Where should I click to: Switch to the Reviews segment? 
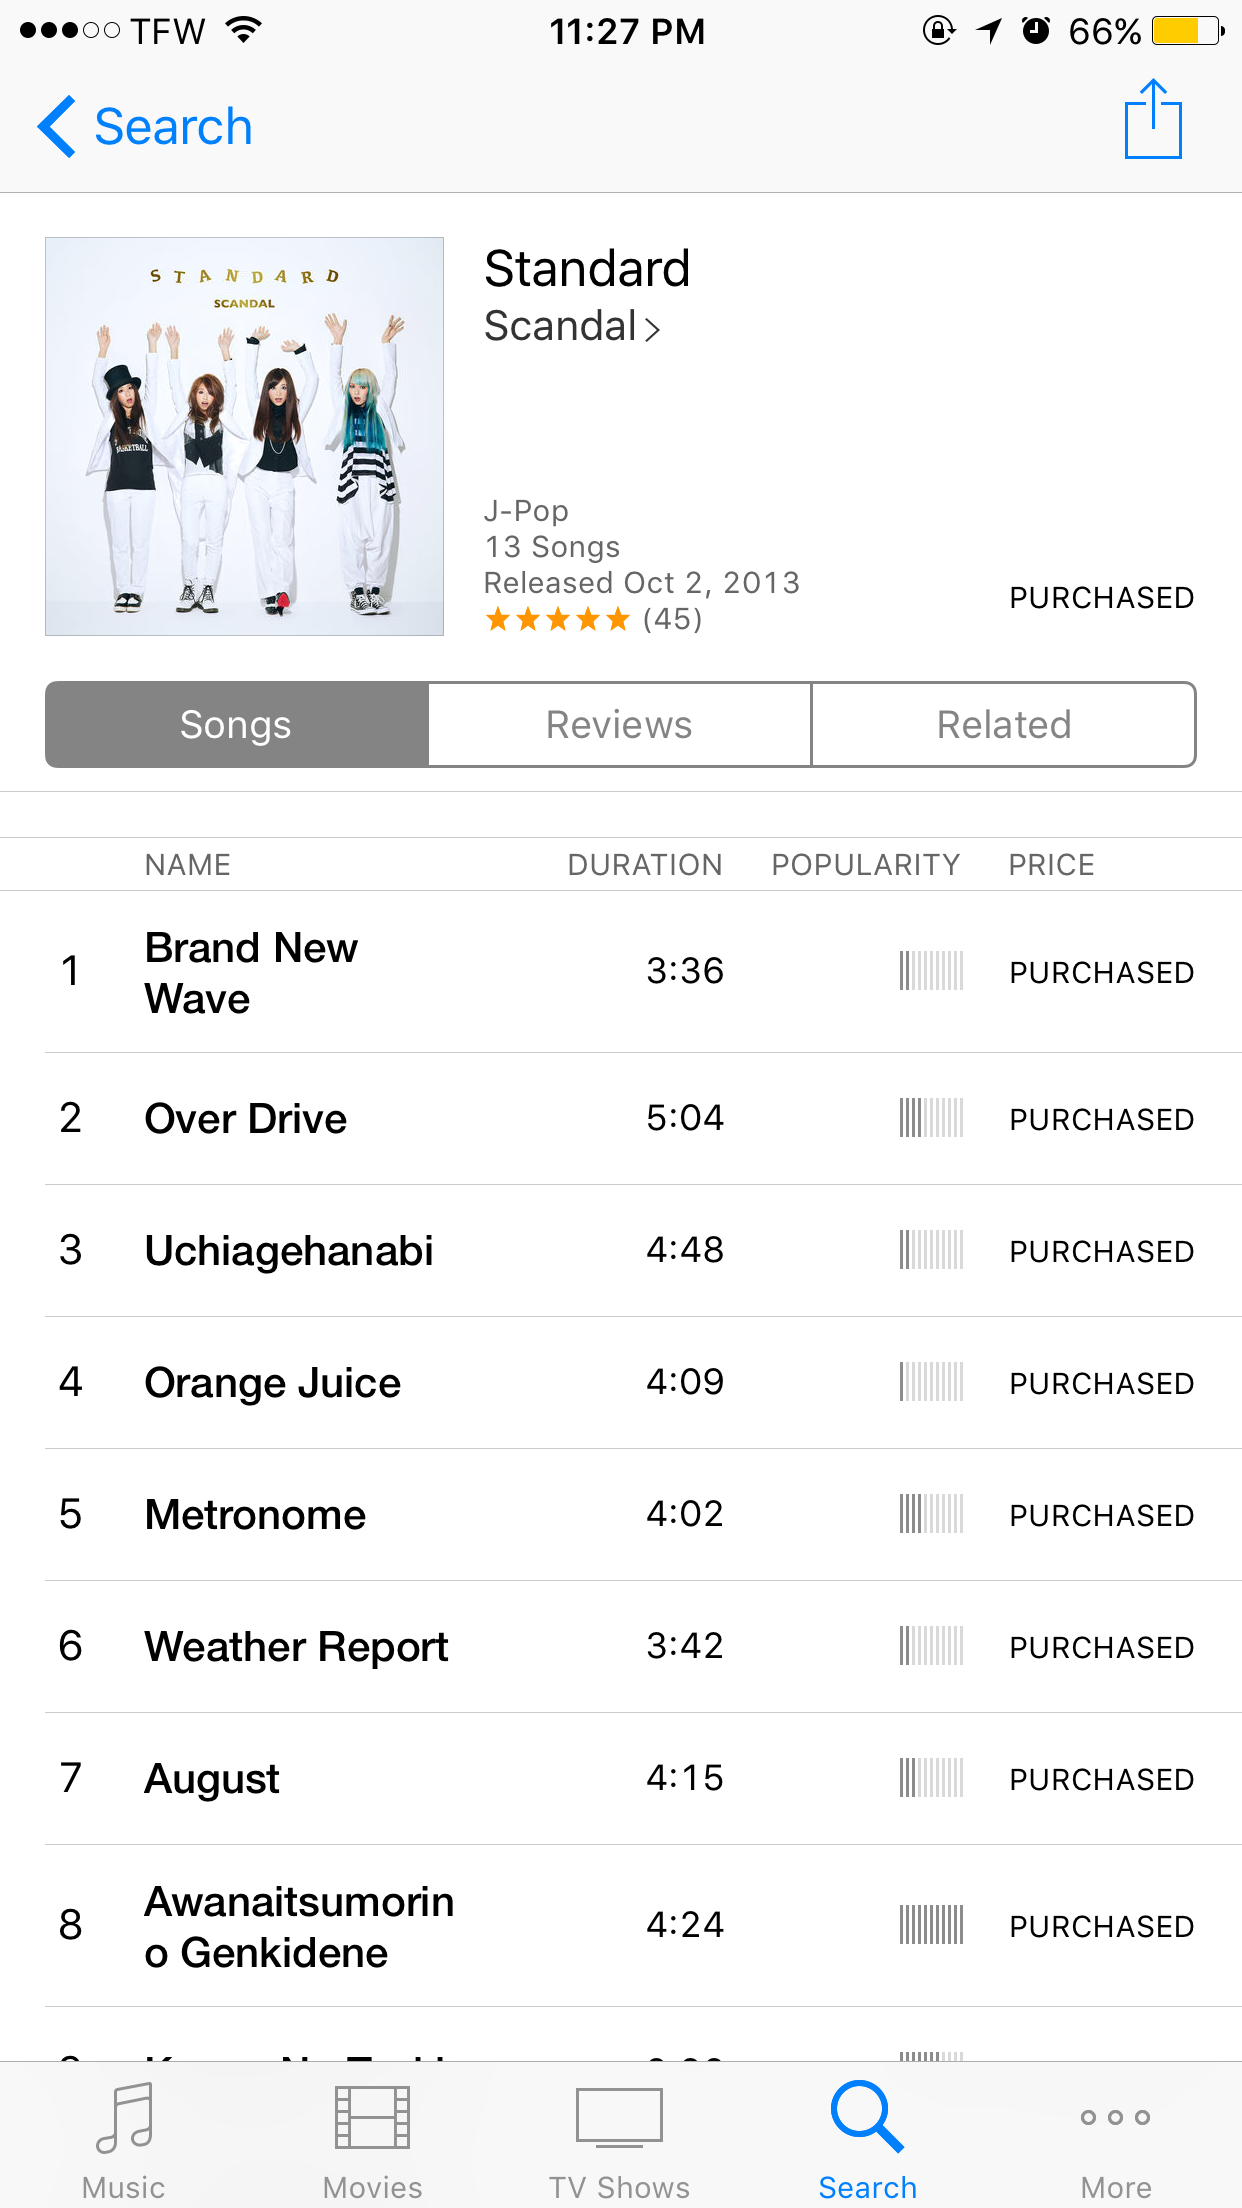point(619,725)
